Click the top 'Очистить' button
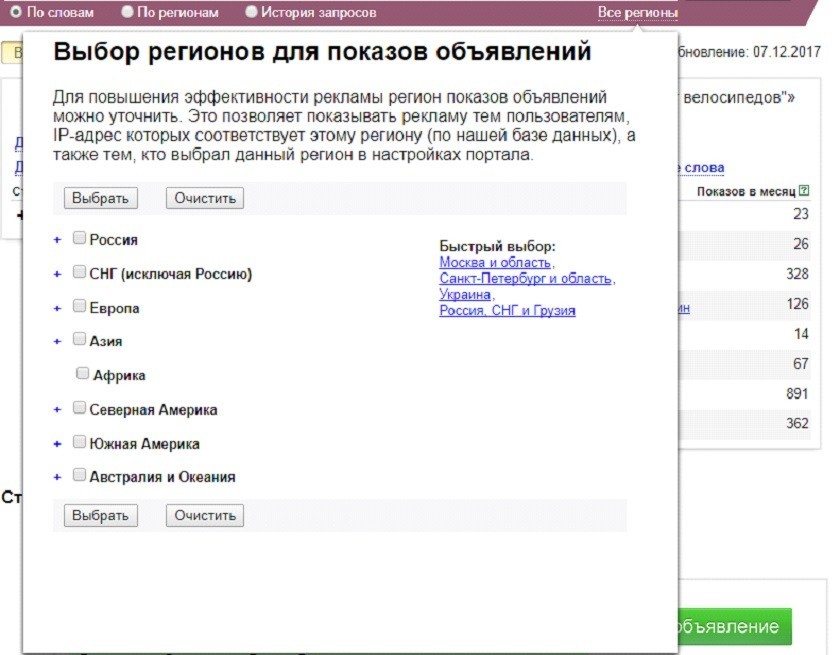The height and width of the screenshot is (655, 840). [205, 198]
